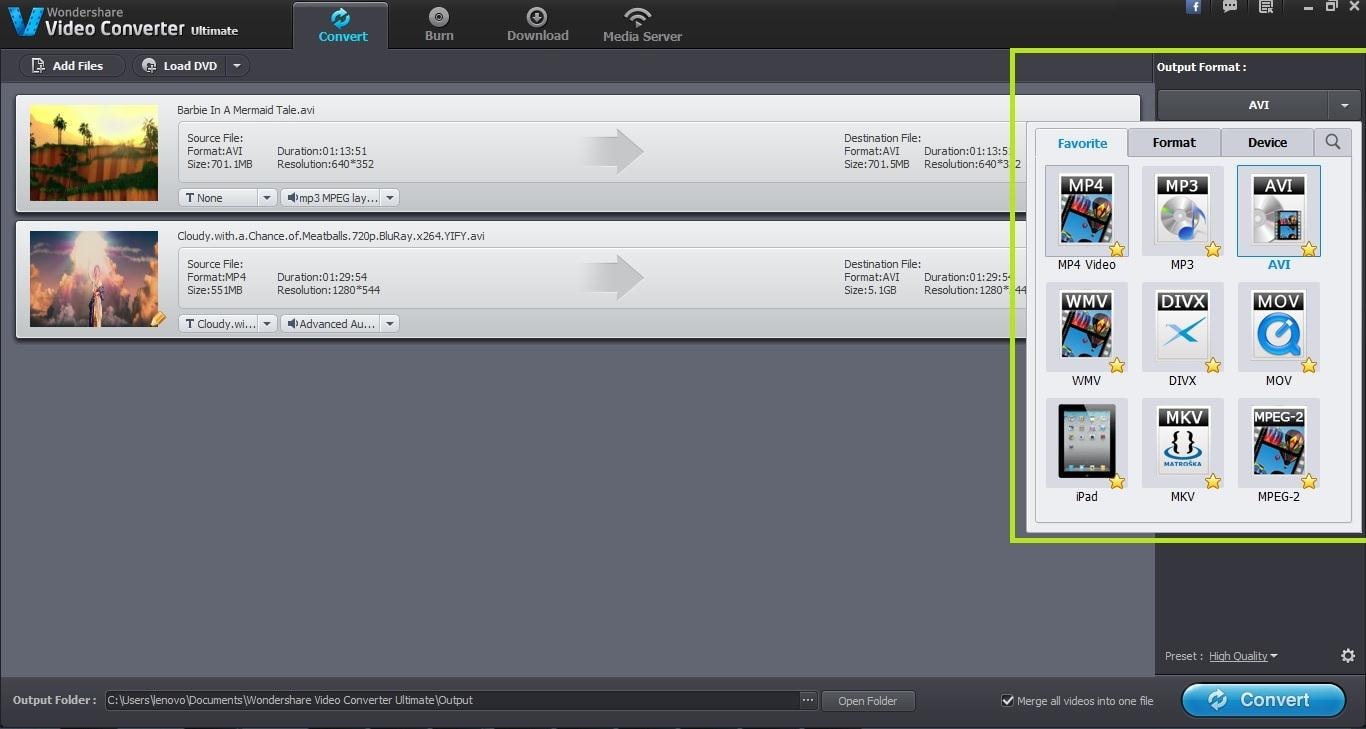
Task: Pick the WMV format icon
Action: [x=1086, y=328]
